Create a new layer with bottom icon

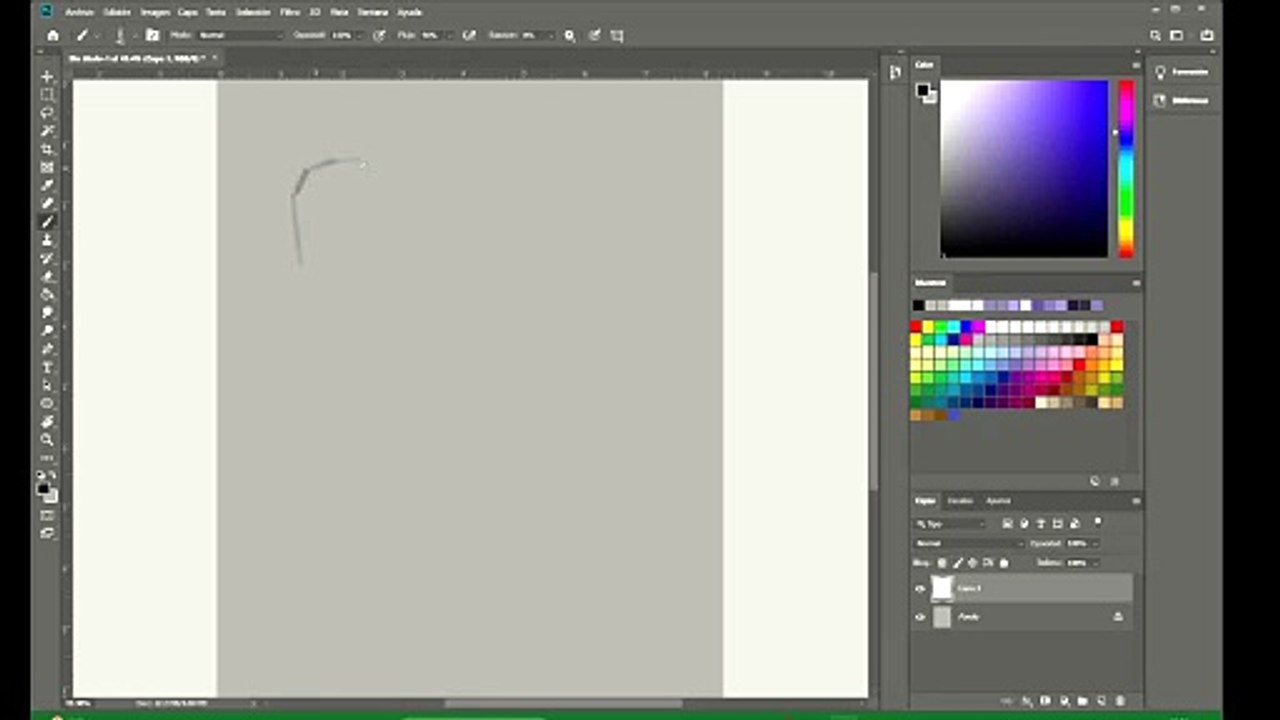pos(1101,701)
